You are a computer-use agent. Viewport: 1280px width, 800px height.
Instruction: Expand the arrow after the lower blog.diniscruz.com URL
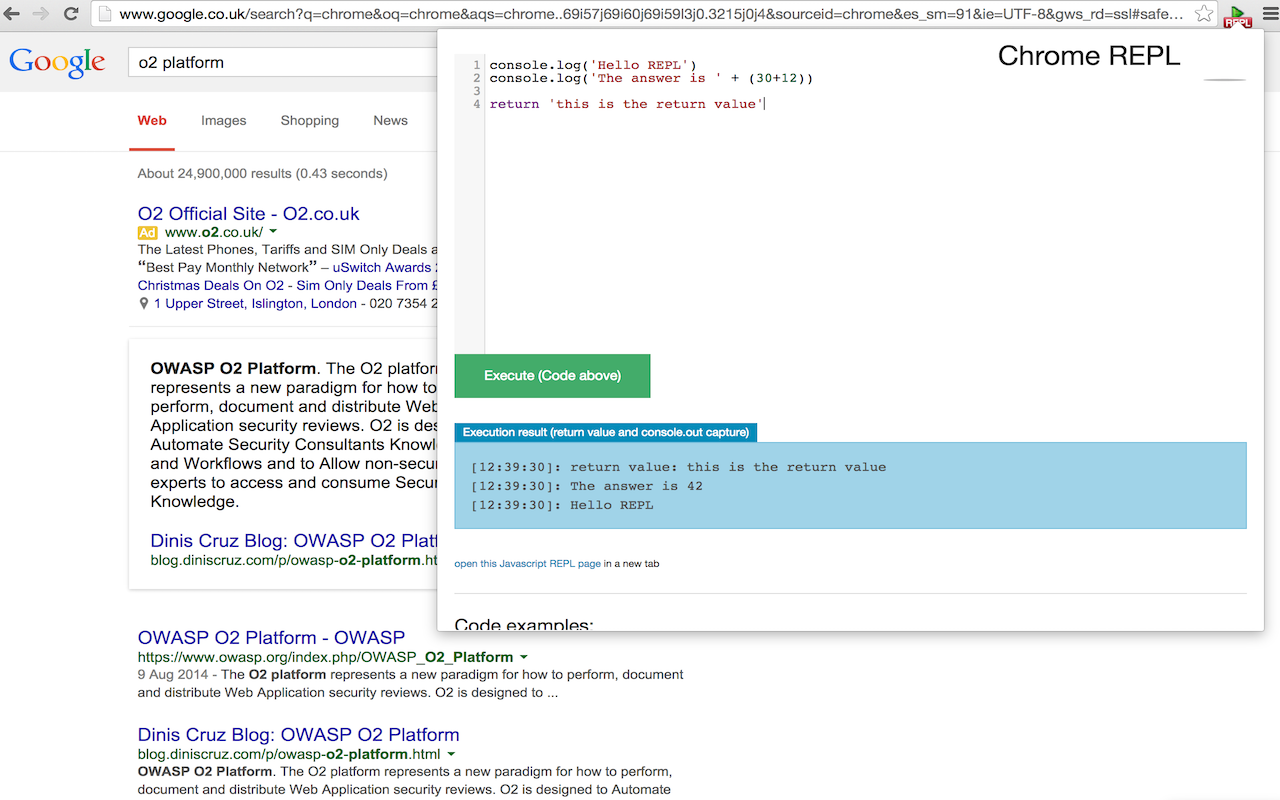[x=450, y=754]
